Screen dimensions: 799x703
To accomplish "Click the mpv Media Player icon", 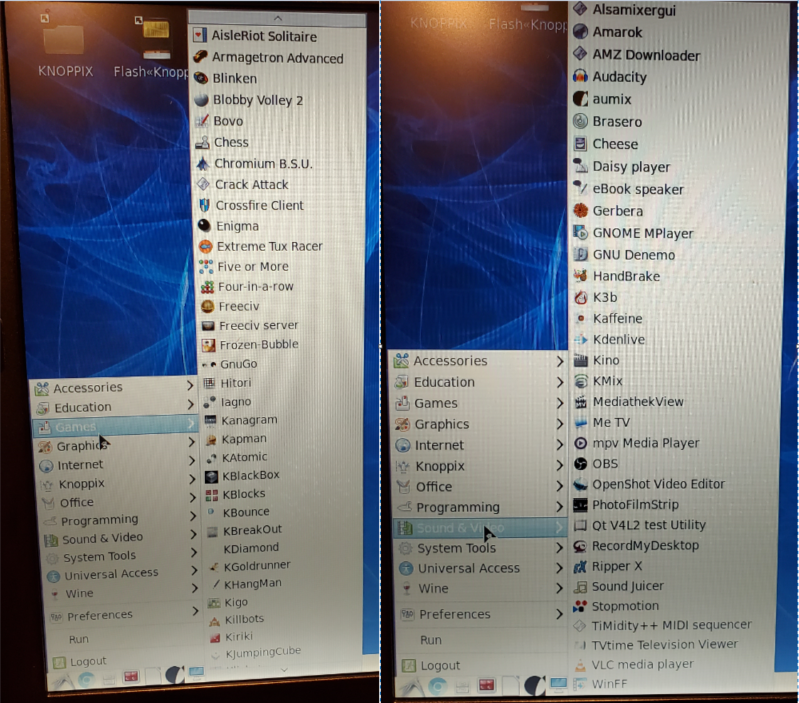I will tap(580, 443).
